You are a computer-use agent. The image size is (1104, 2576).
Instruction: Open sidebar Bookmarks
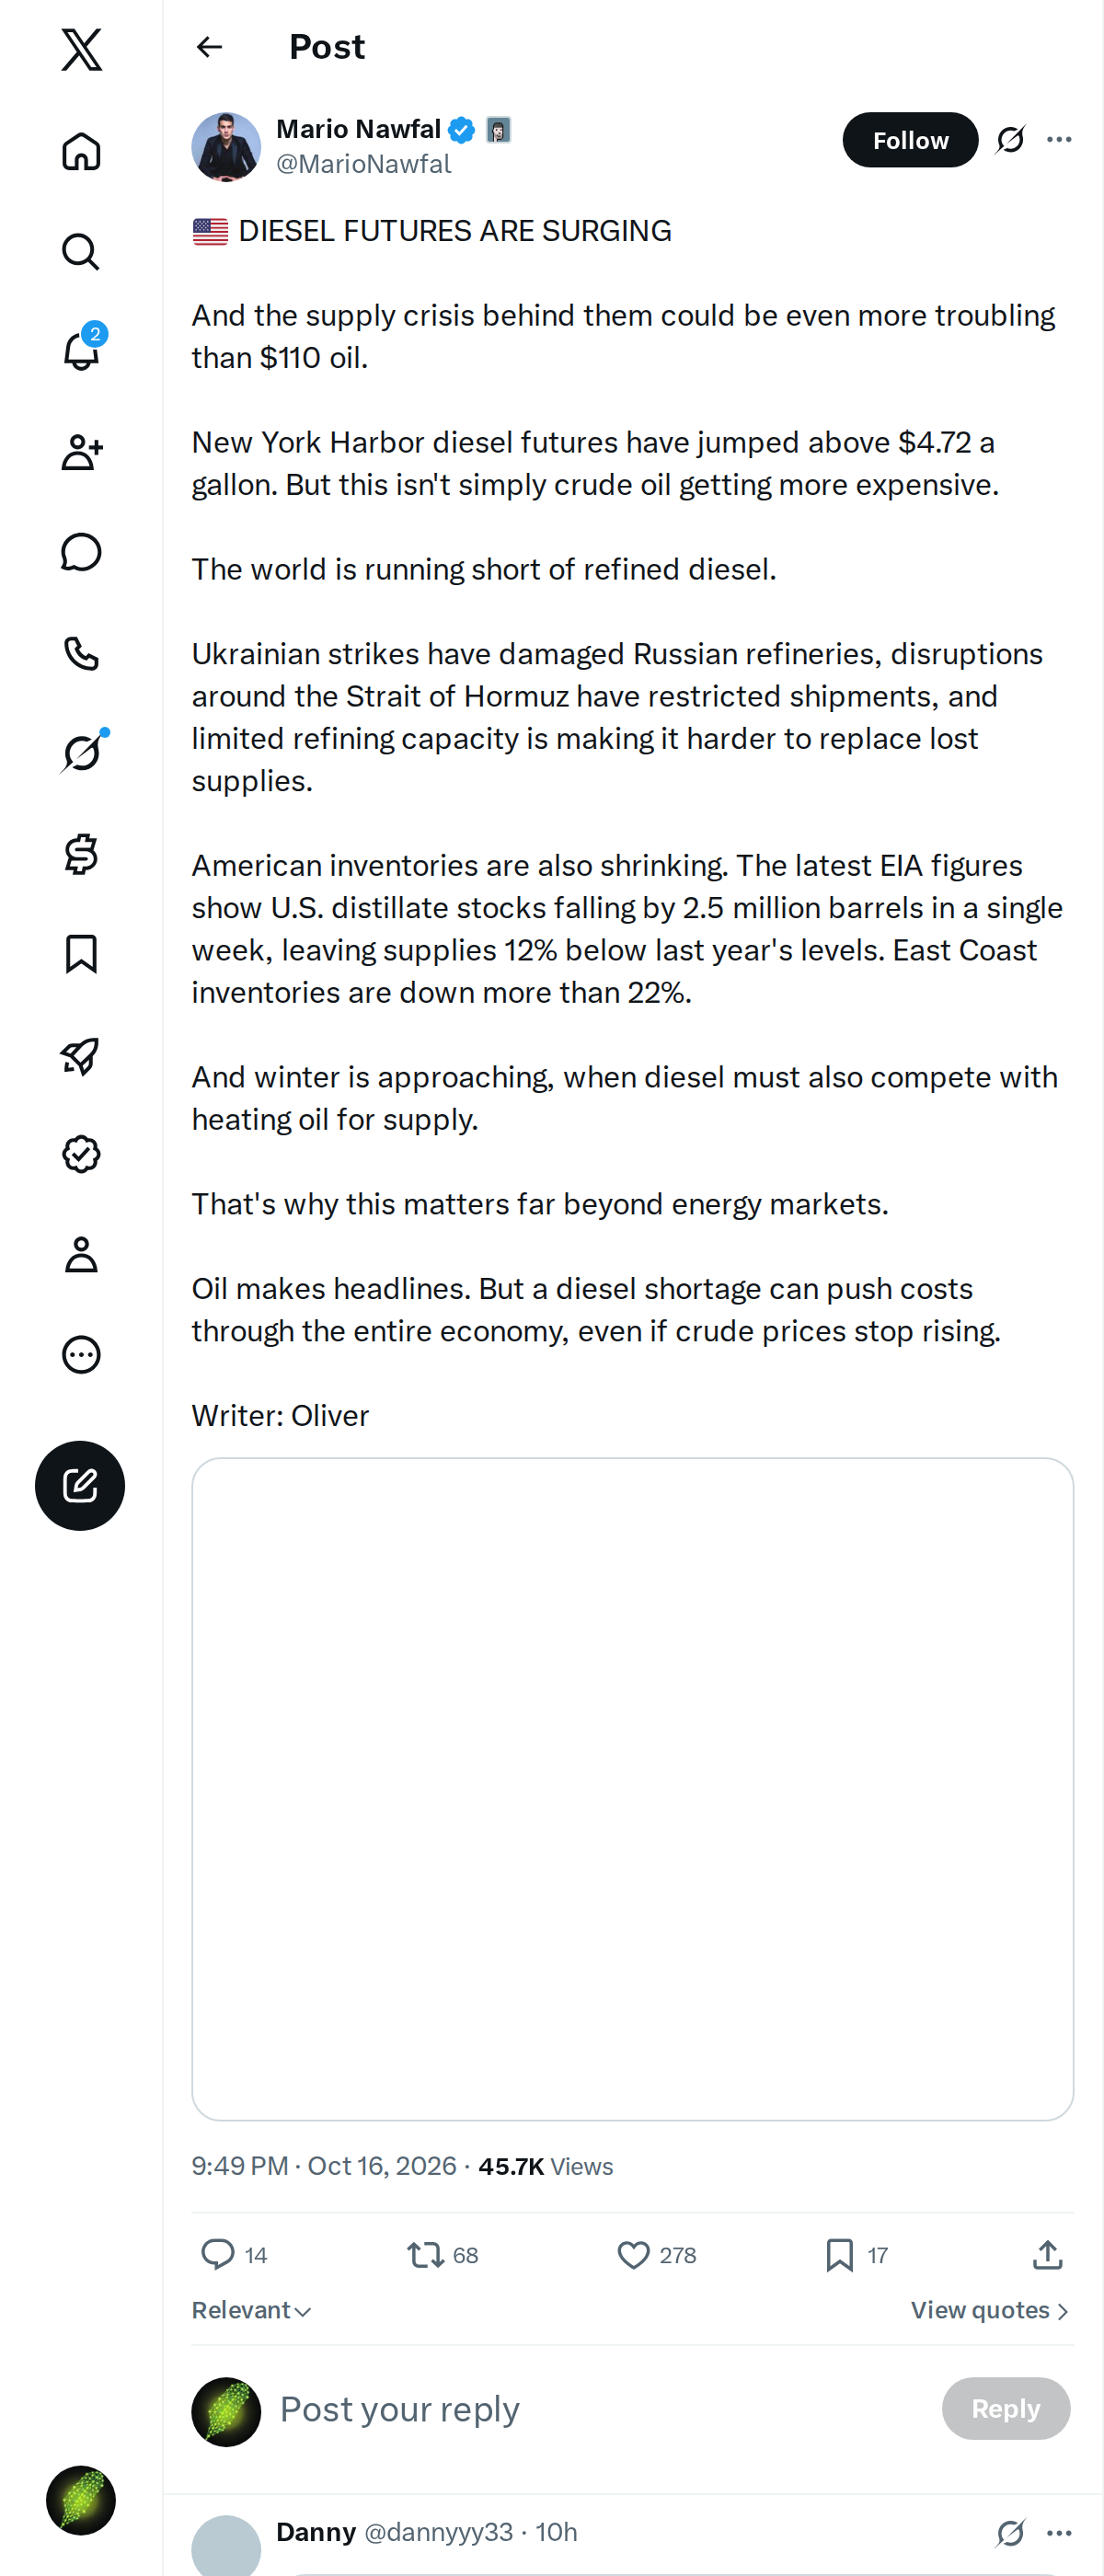81,954
